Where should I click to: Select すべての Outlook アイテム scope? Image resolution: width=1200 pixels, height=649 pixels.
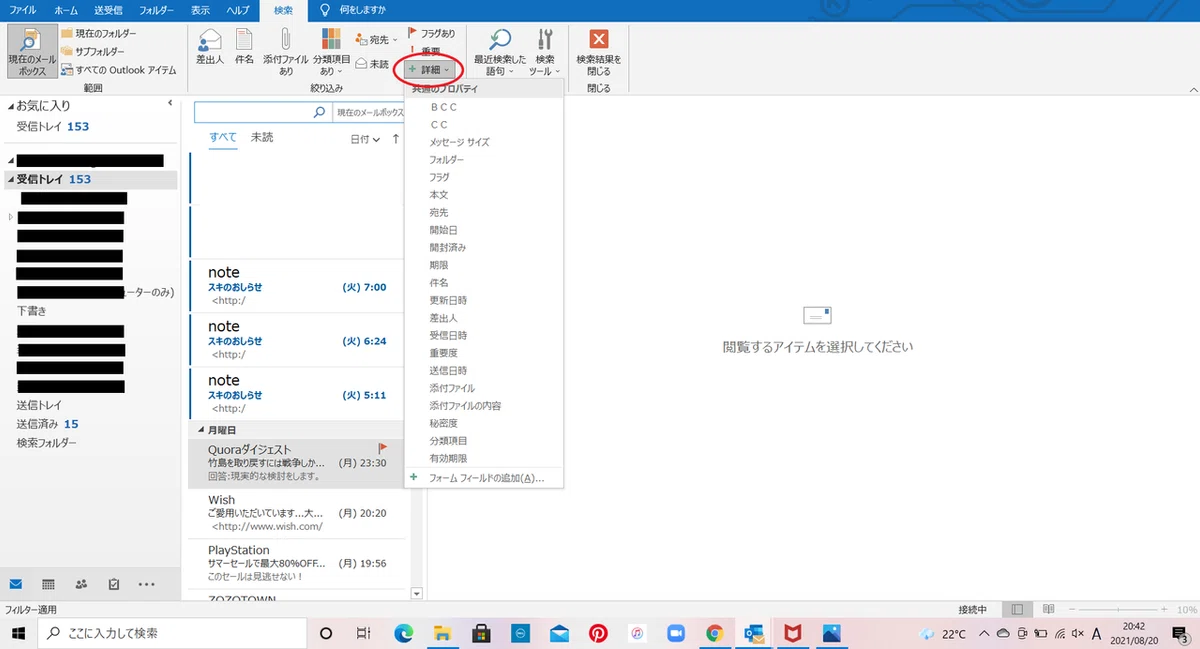coord(118,70)
